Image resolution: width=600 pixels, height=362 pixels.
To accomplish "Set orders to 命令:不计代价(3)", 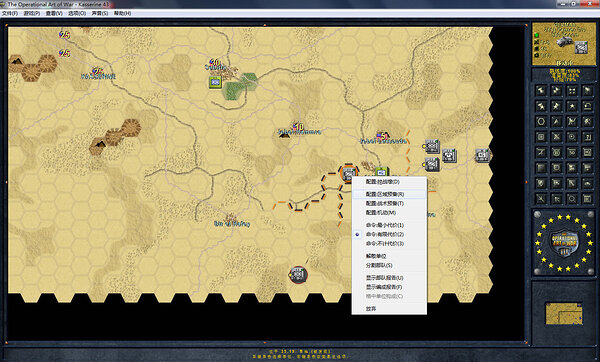I will click(384, 243).
